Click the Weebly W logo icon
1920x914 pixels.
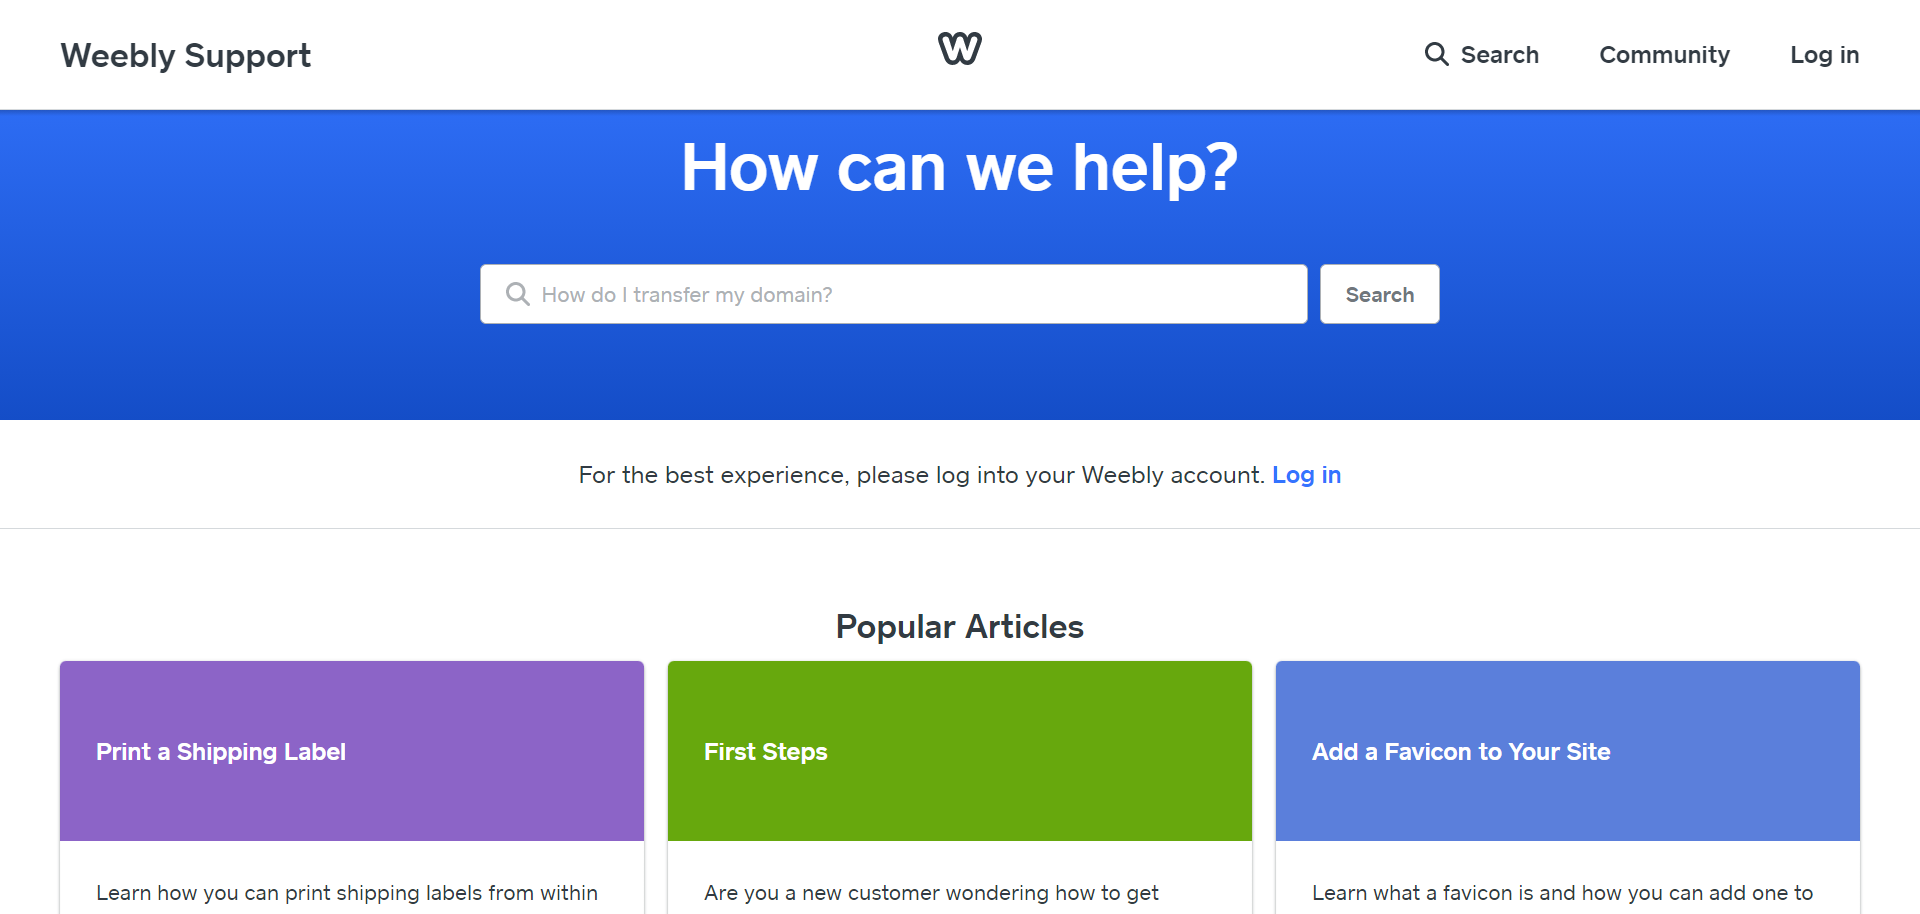tap(959, 49)
